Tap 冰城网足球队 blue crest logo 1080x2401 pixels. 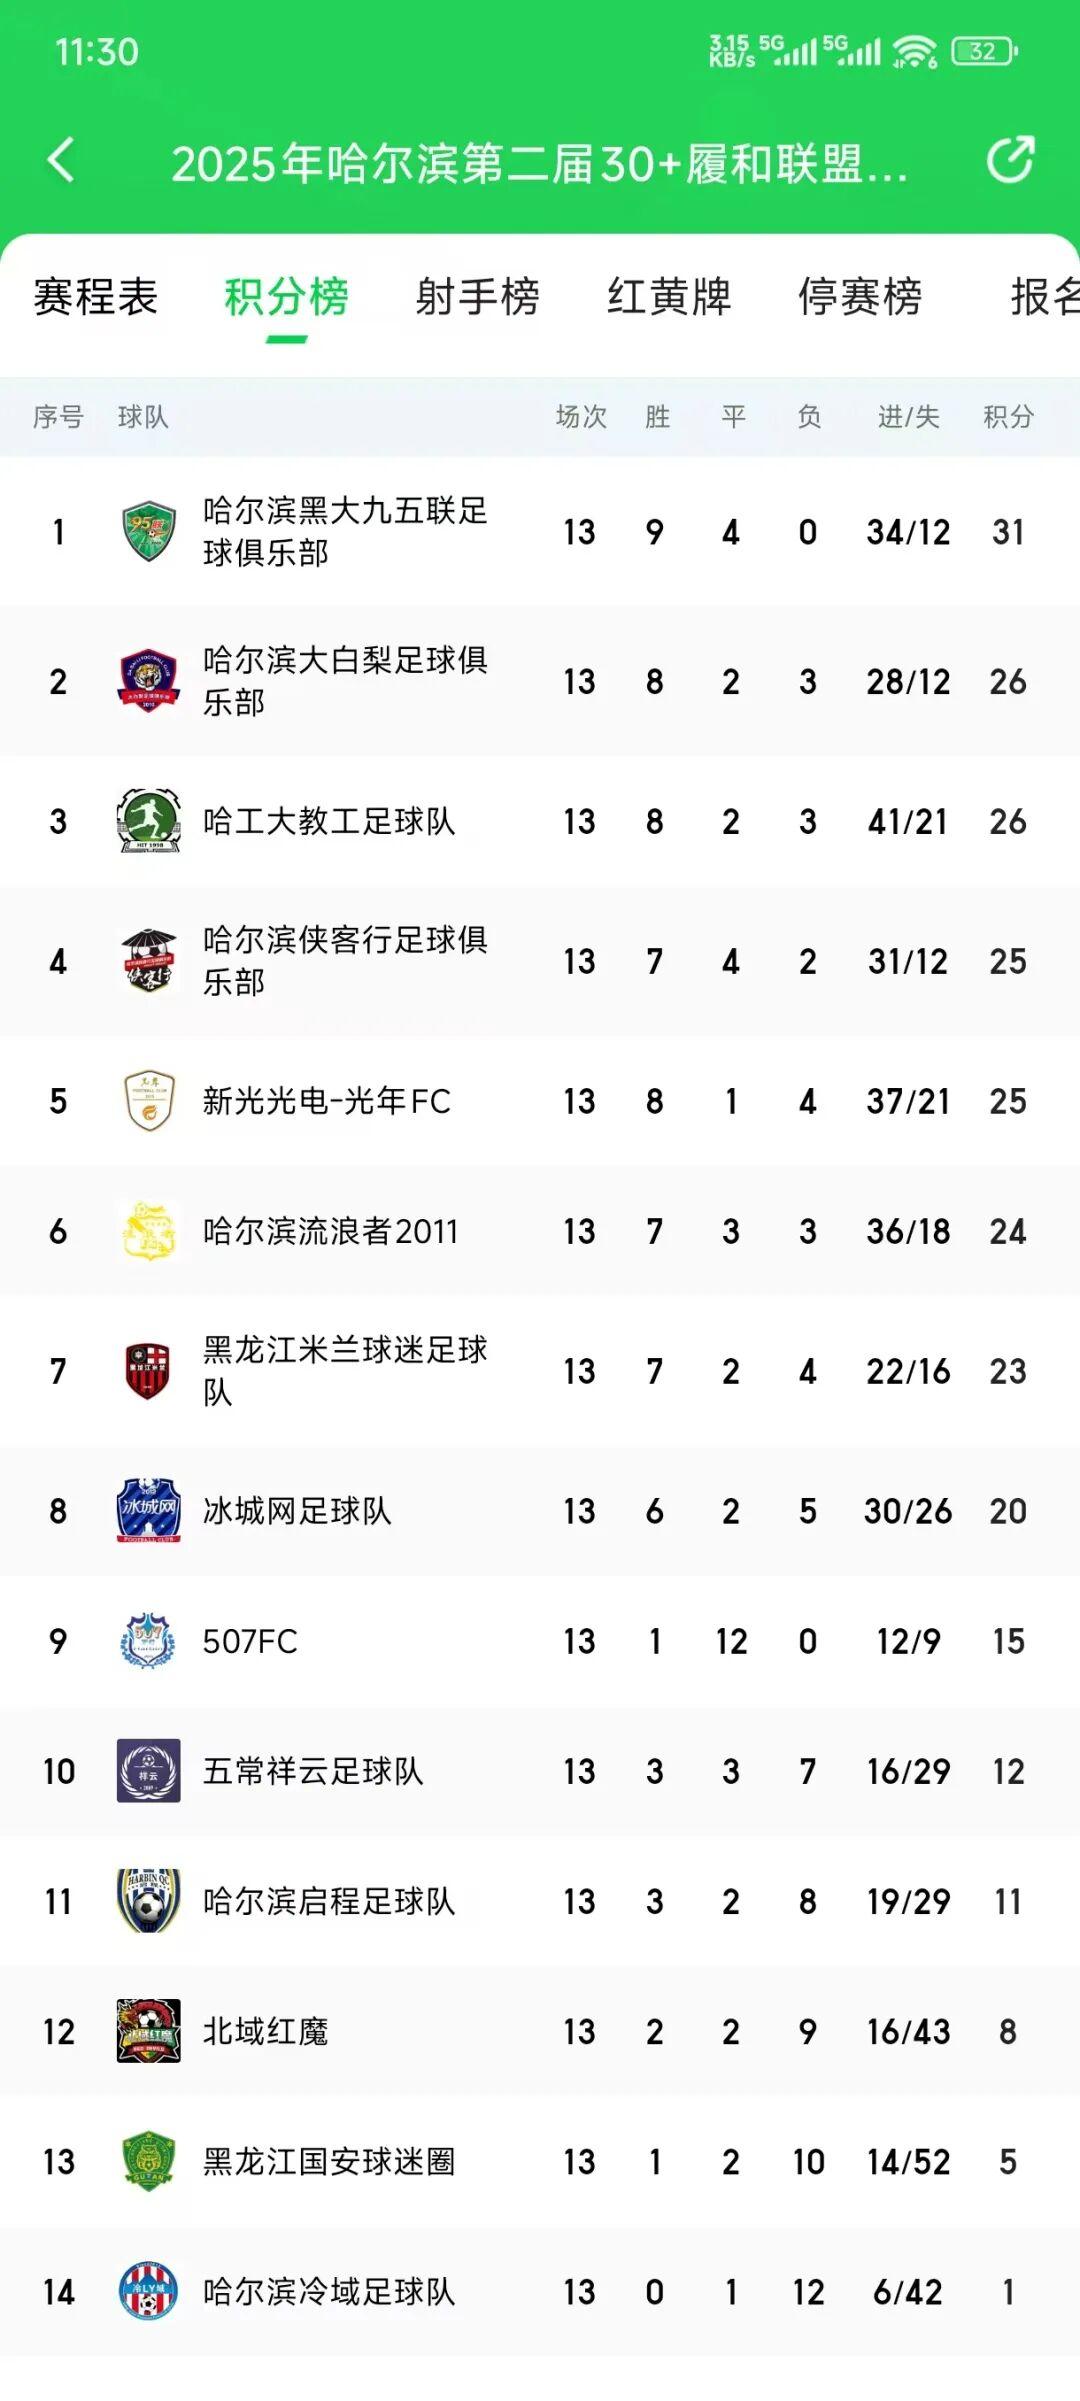[x=148, y=1511]
